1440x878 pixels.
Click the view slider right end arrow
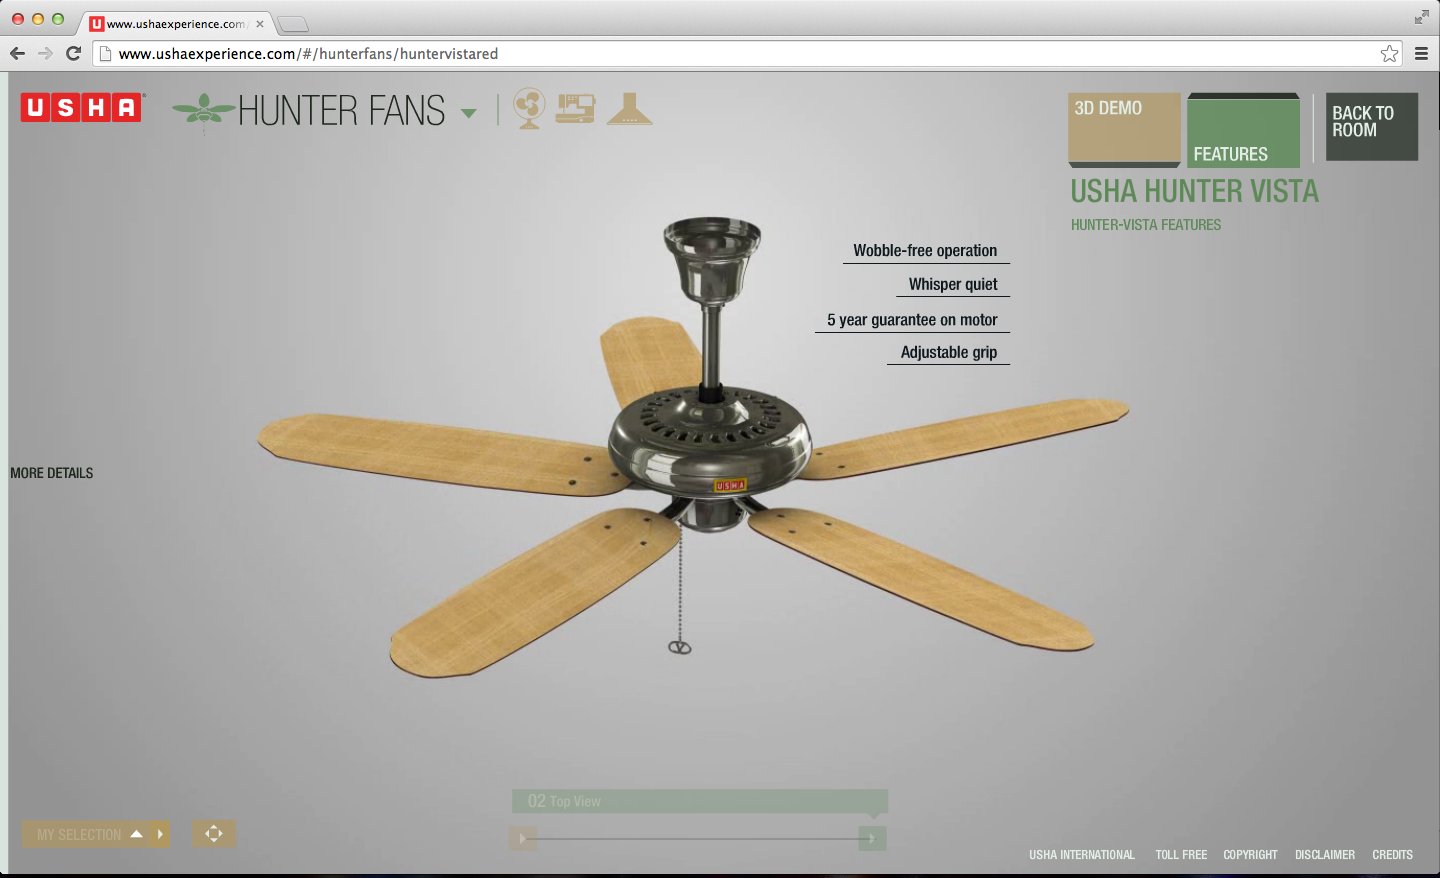pyautogui.click(x=872, y=839)
